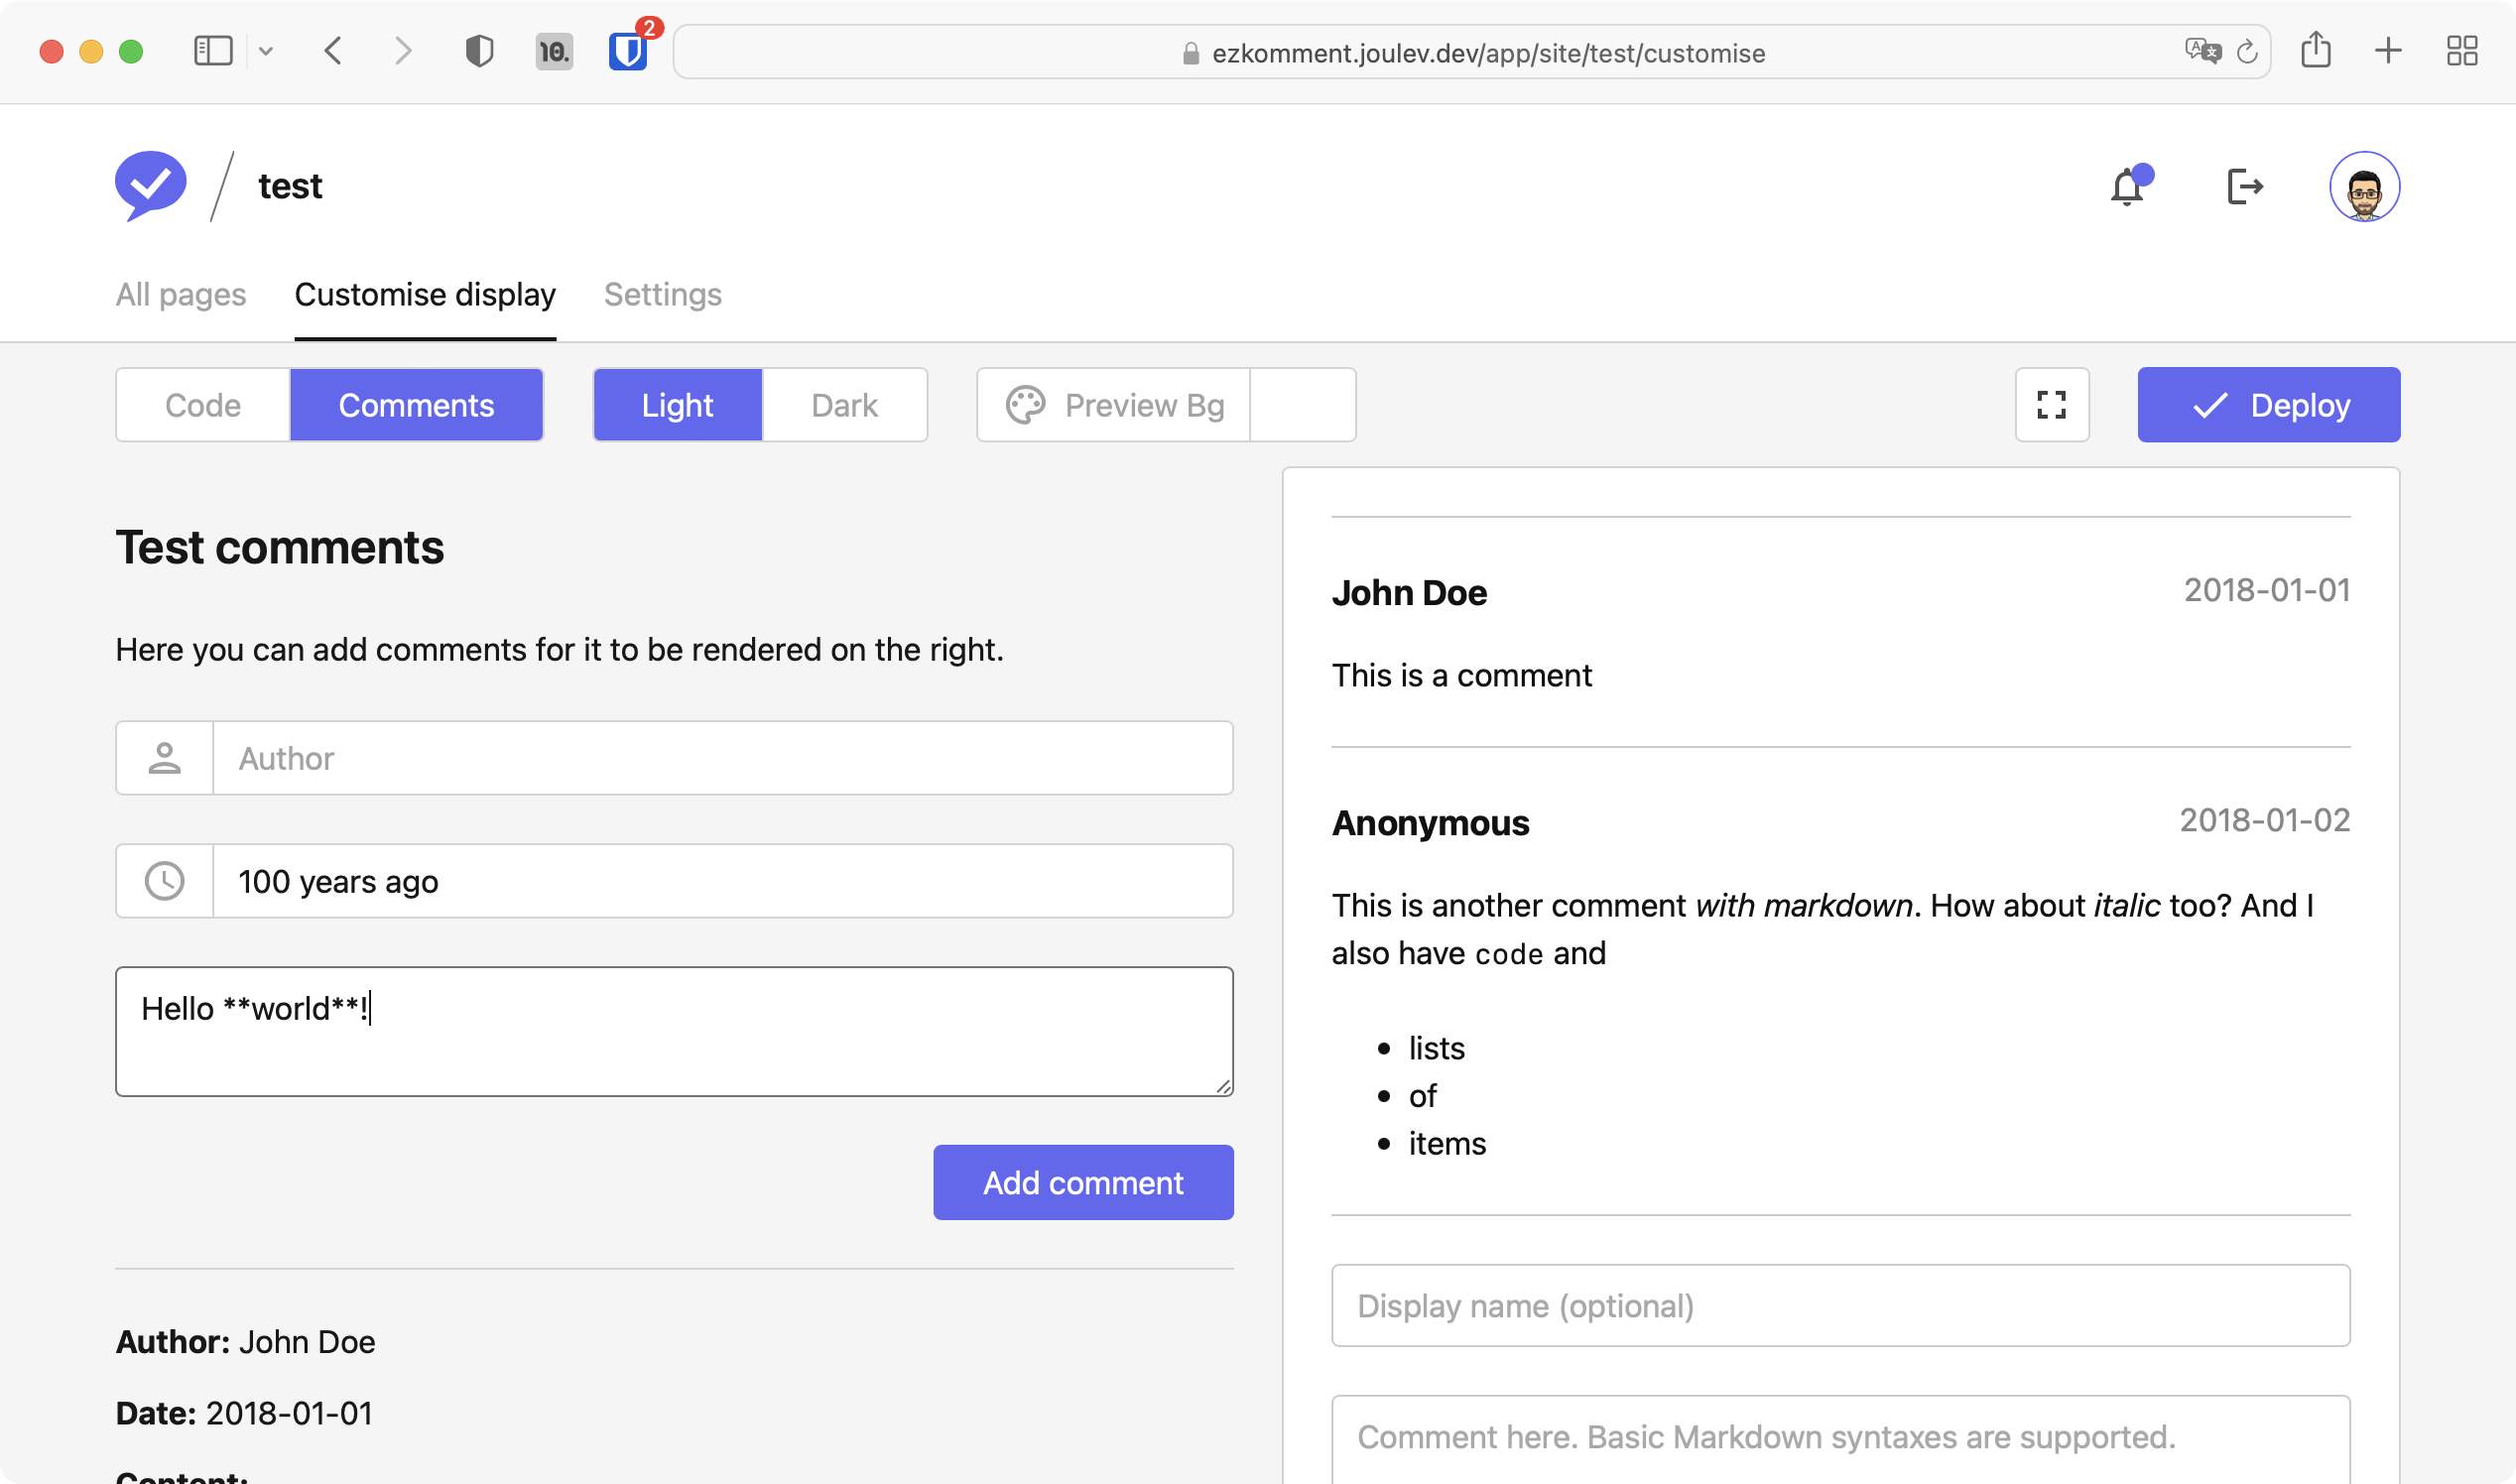Open the dropdown next to Preview Bg
The width and height of the screenshot is (2516, 1484).
(x=1302, y=404)
